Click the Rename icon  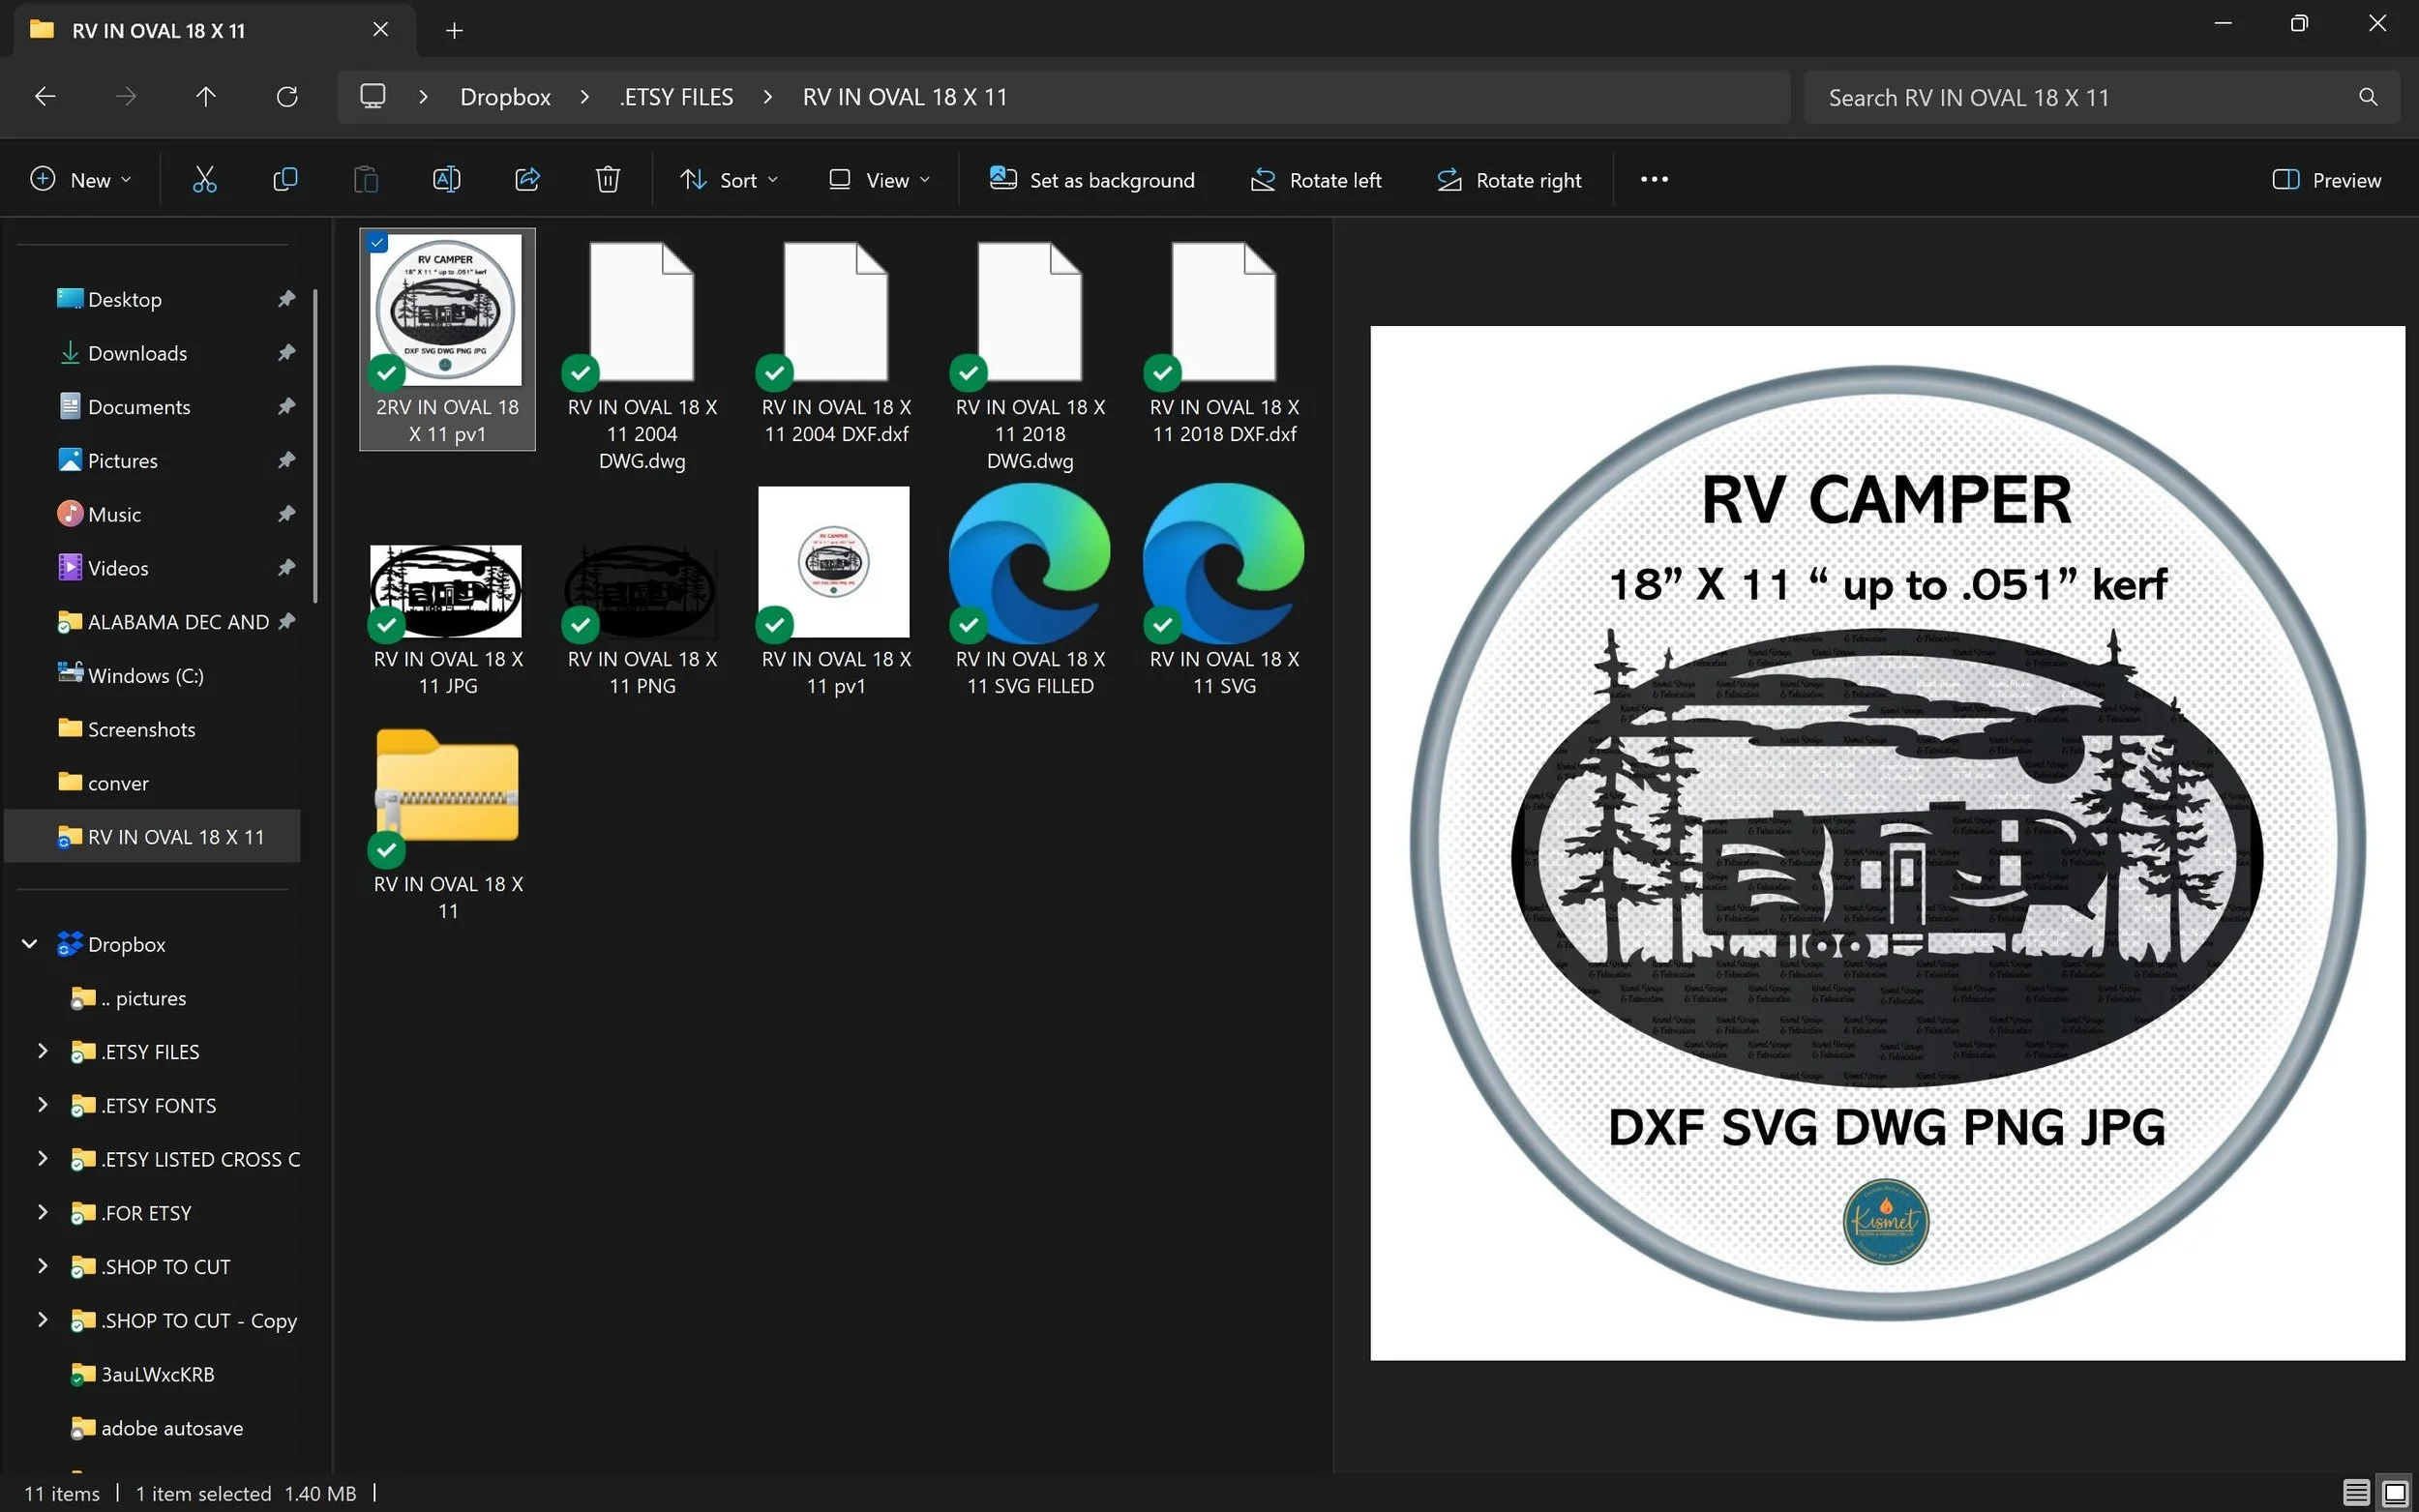[446, 180]
